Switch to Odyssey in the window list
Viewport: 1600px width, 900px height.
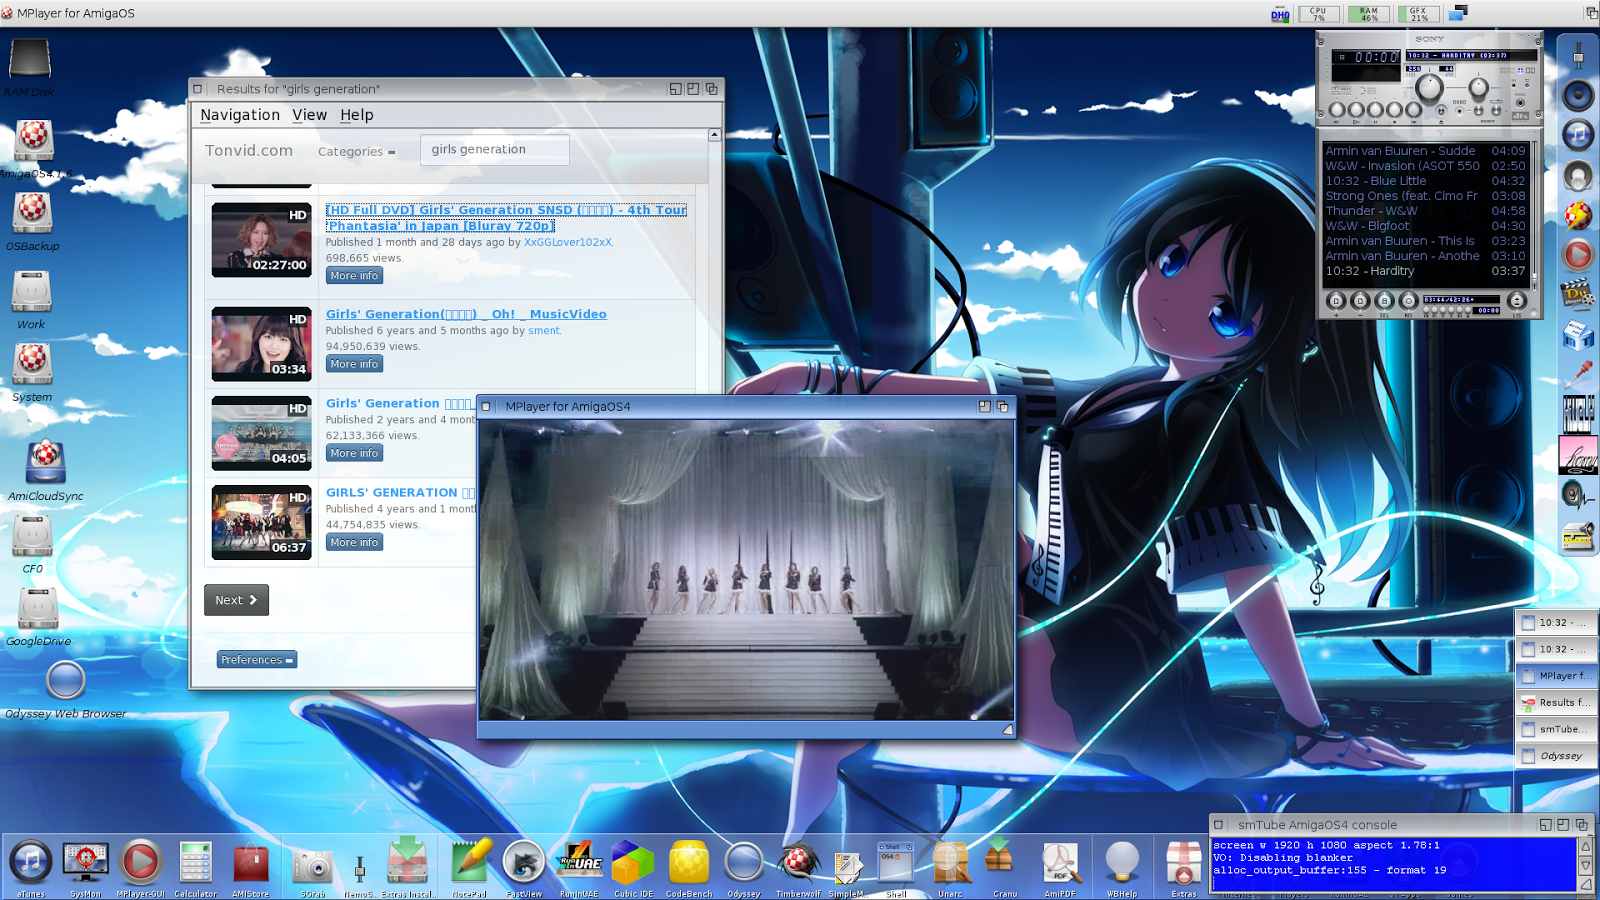pos(1556,756)
